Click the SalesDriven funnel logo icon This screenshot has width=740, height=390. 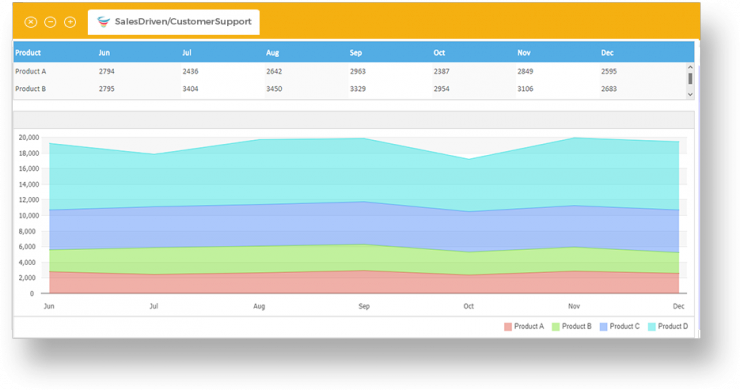click(103, 22)
